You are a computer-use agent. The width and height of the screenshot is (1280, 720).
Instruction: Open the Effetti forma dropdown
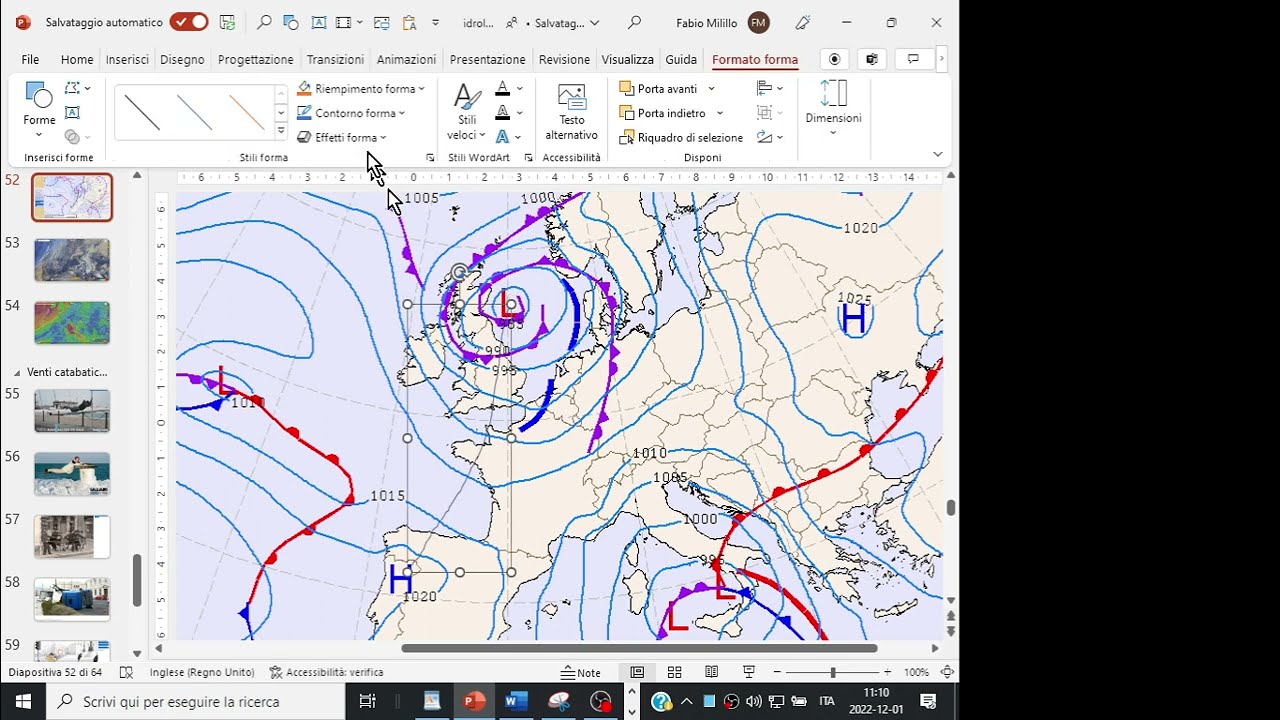(342, 137)
